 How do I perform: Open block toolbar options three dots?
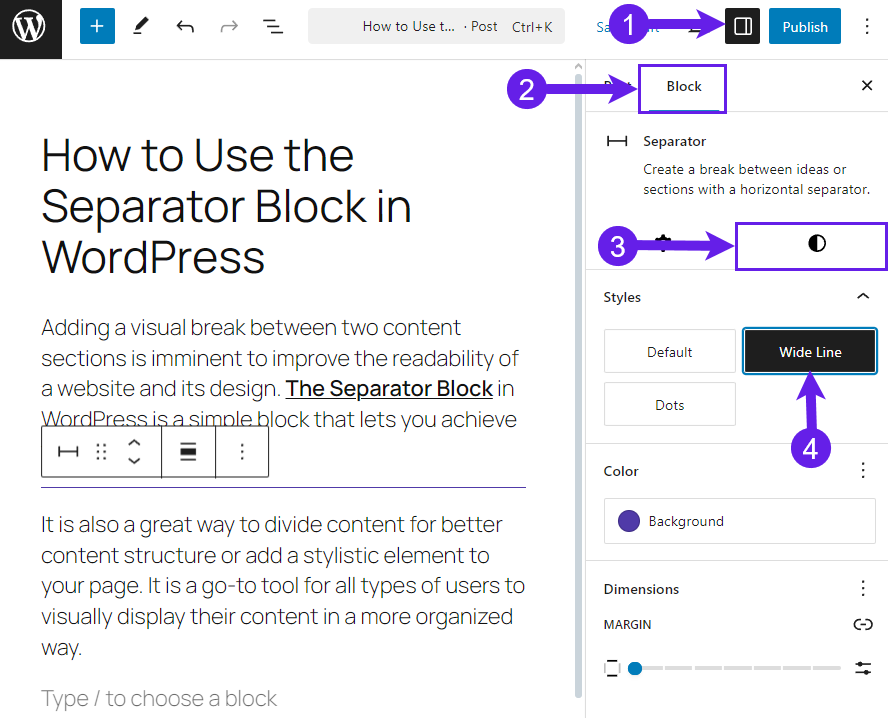(242, 451)
